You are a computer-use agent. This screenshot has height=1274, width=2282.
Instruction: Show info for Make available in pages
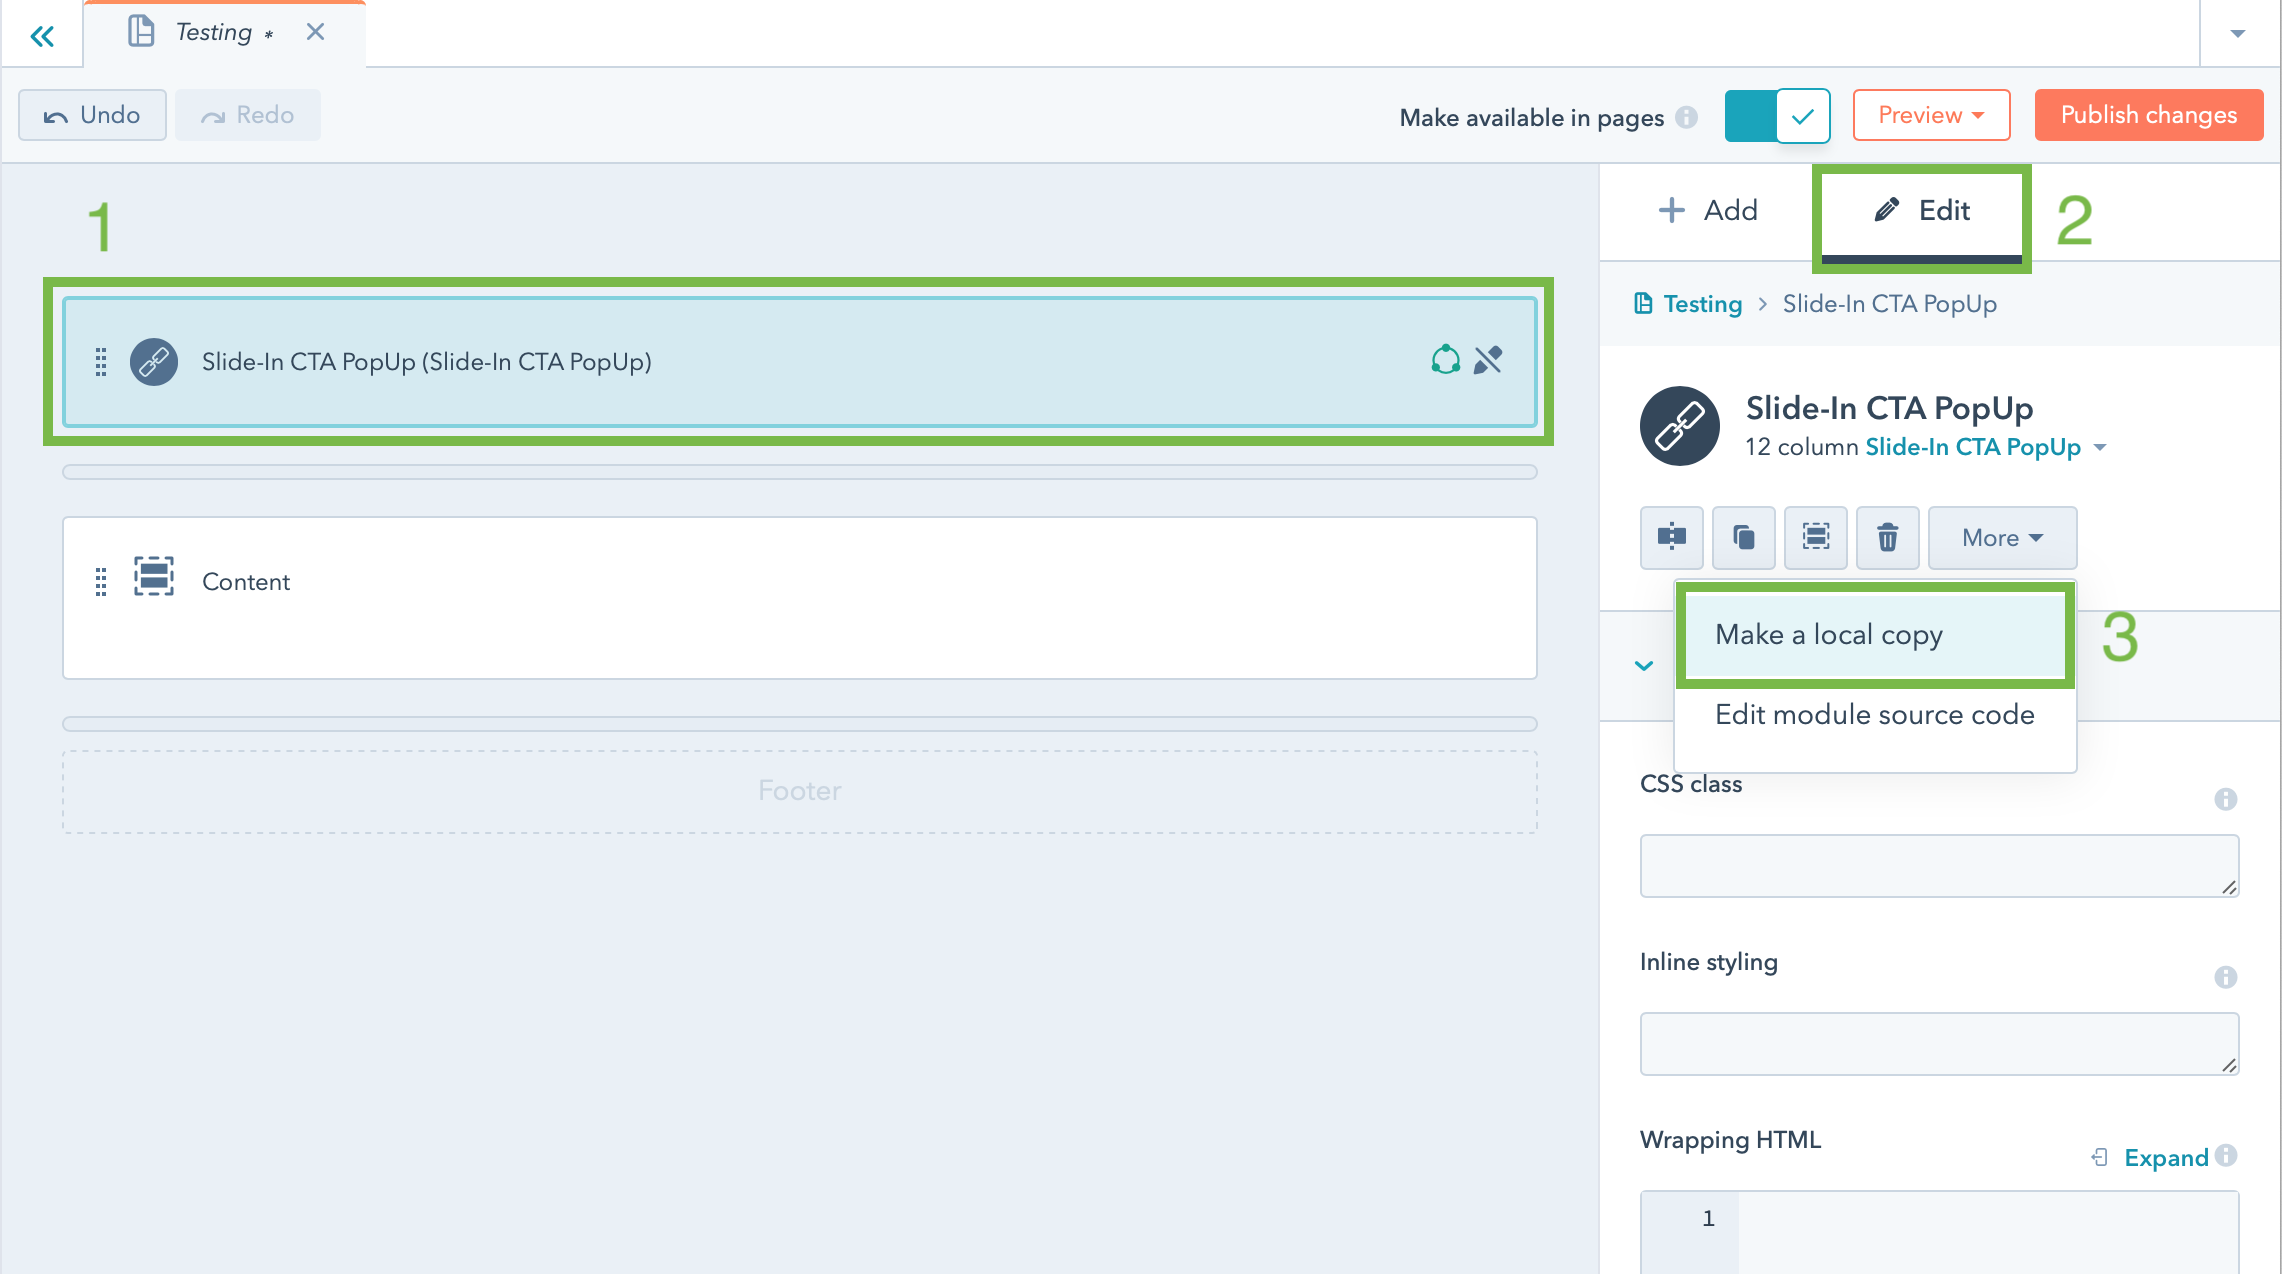[1686, 117]
